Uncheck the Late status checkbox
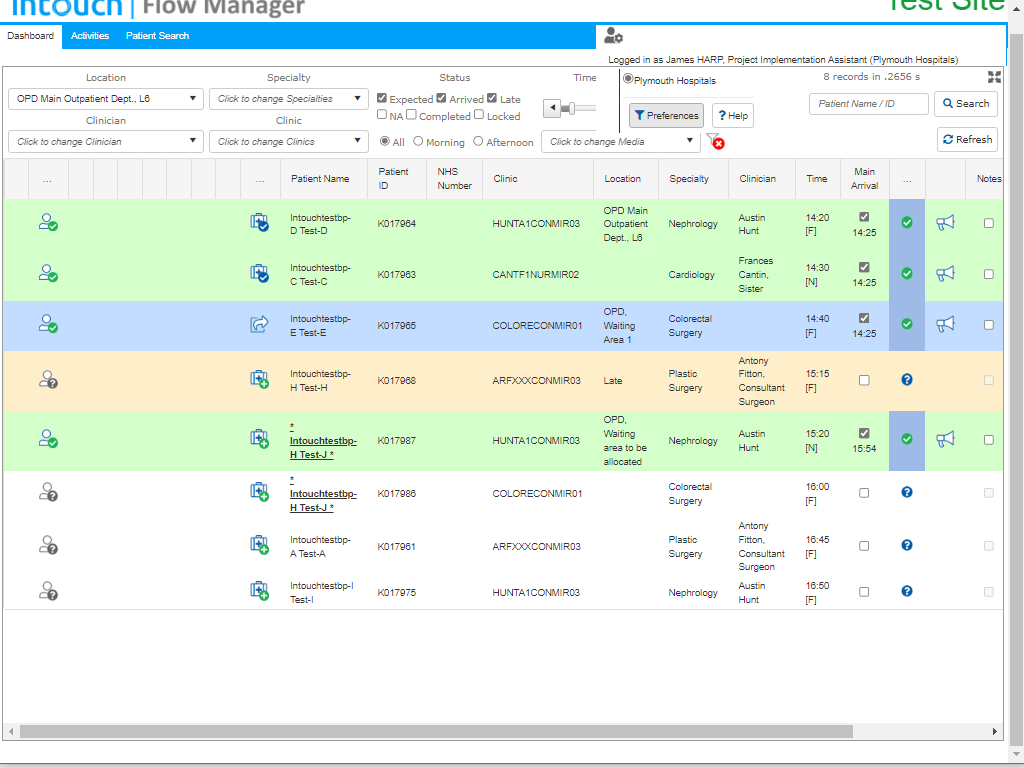1024x768 pixels. [492, 98]
